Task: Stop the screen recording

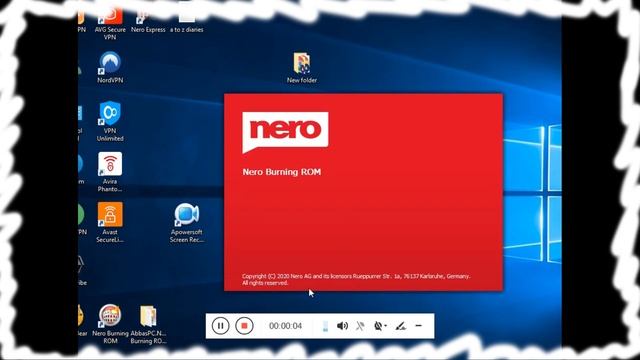Action: (244, 326)
